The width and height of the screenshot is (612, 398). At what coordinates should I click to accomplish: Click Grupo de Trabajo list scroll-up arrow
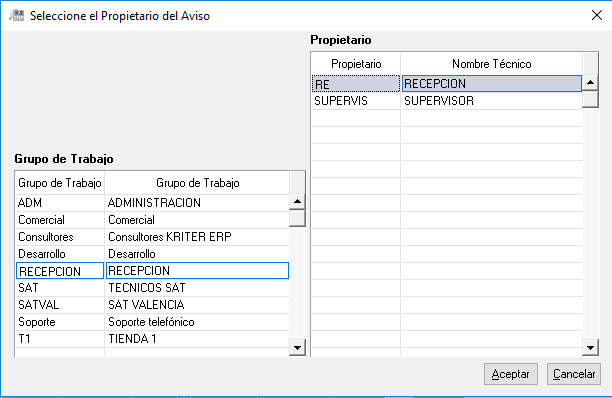297,202
